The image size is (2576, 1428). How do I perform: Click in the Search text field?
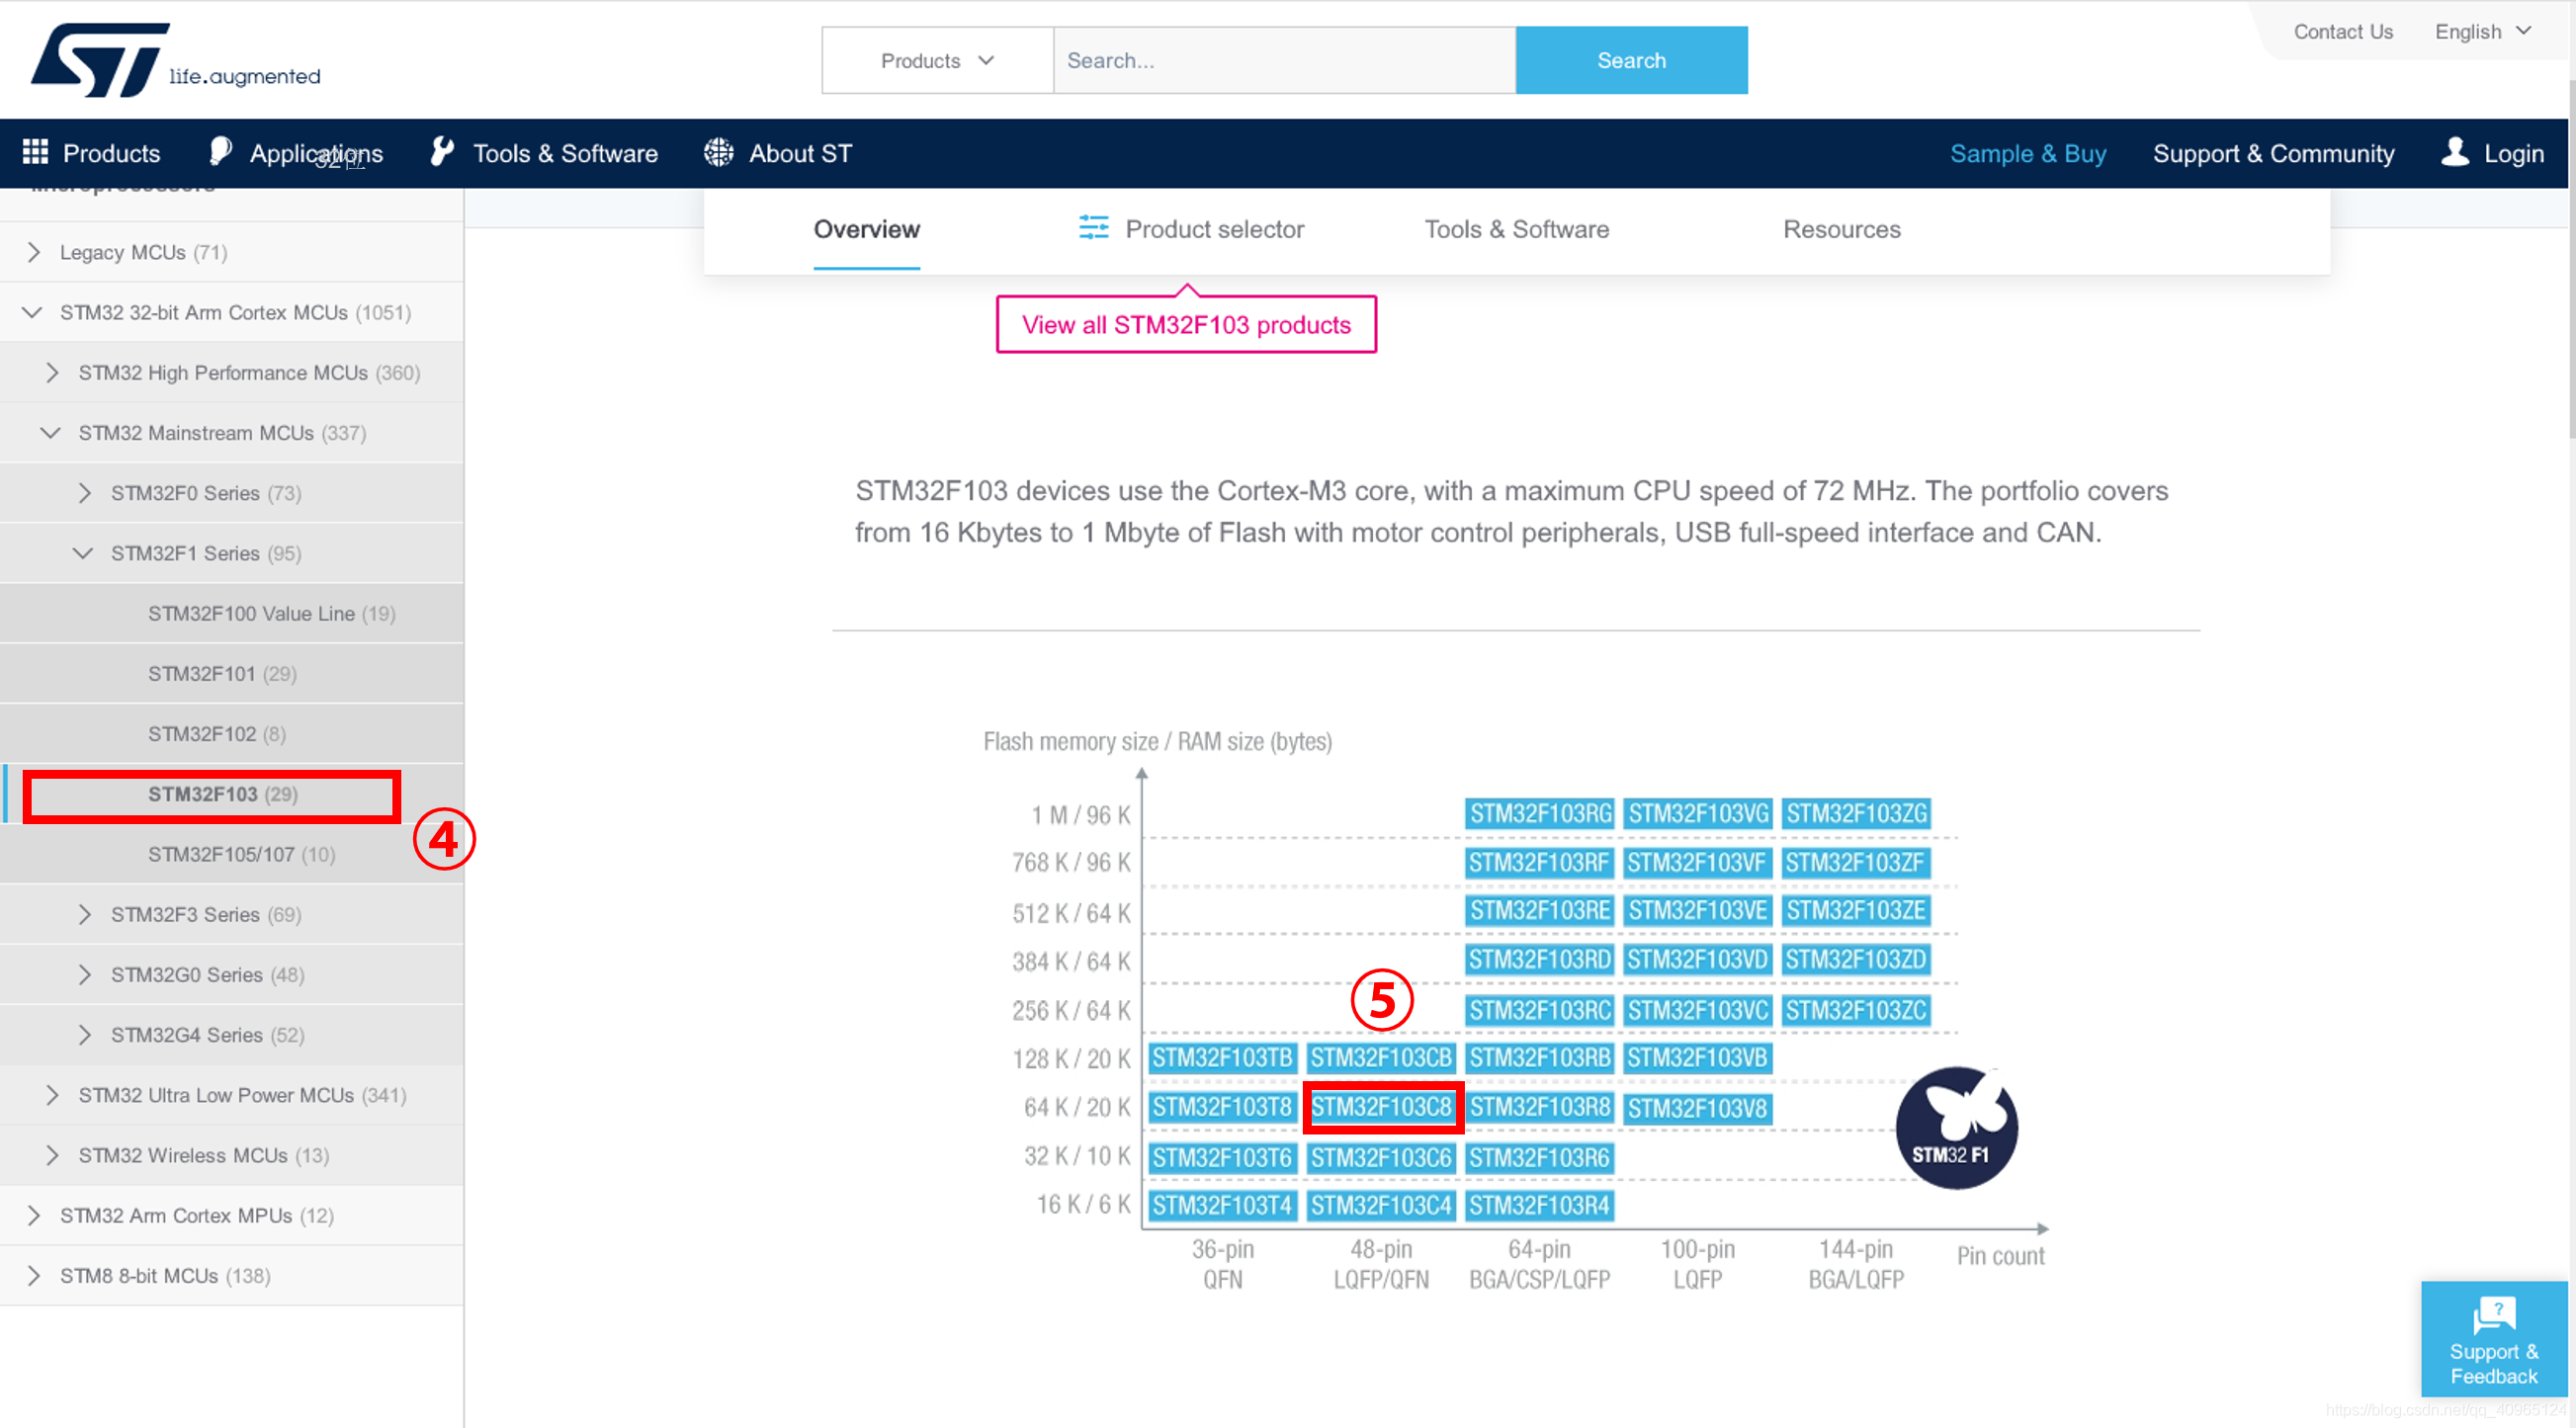(x=1284, y=61)
